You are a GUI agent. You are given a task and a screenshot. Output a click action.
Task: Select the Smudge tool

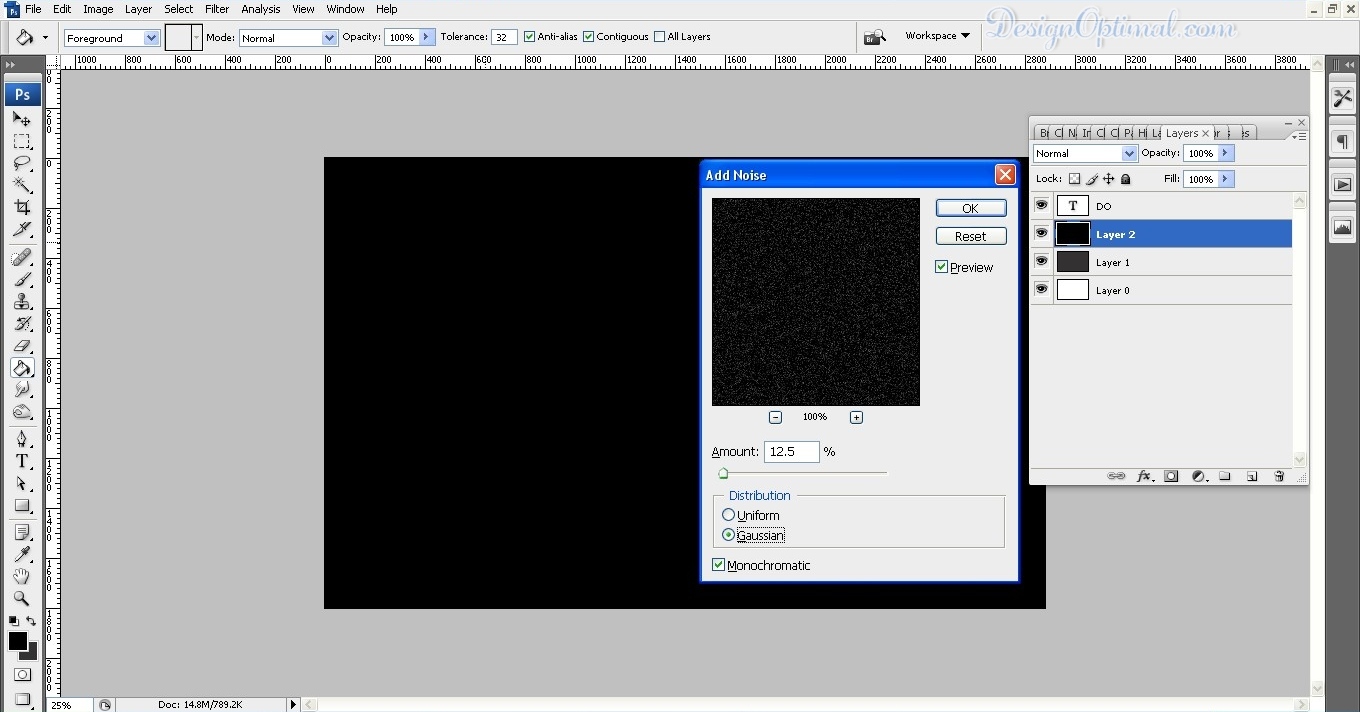point(22,390)
